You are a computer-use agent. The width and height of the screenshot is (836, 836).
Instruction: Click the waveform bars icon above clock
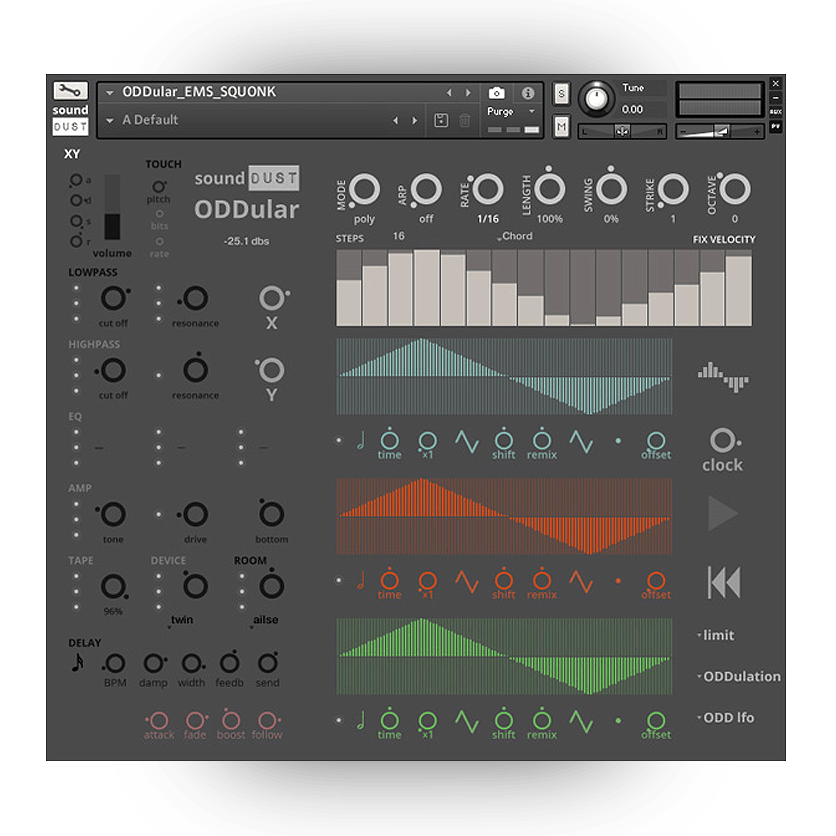click(723, 377)
